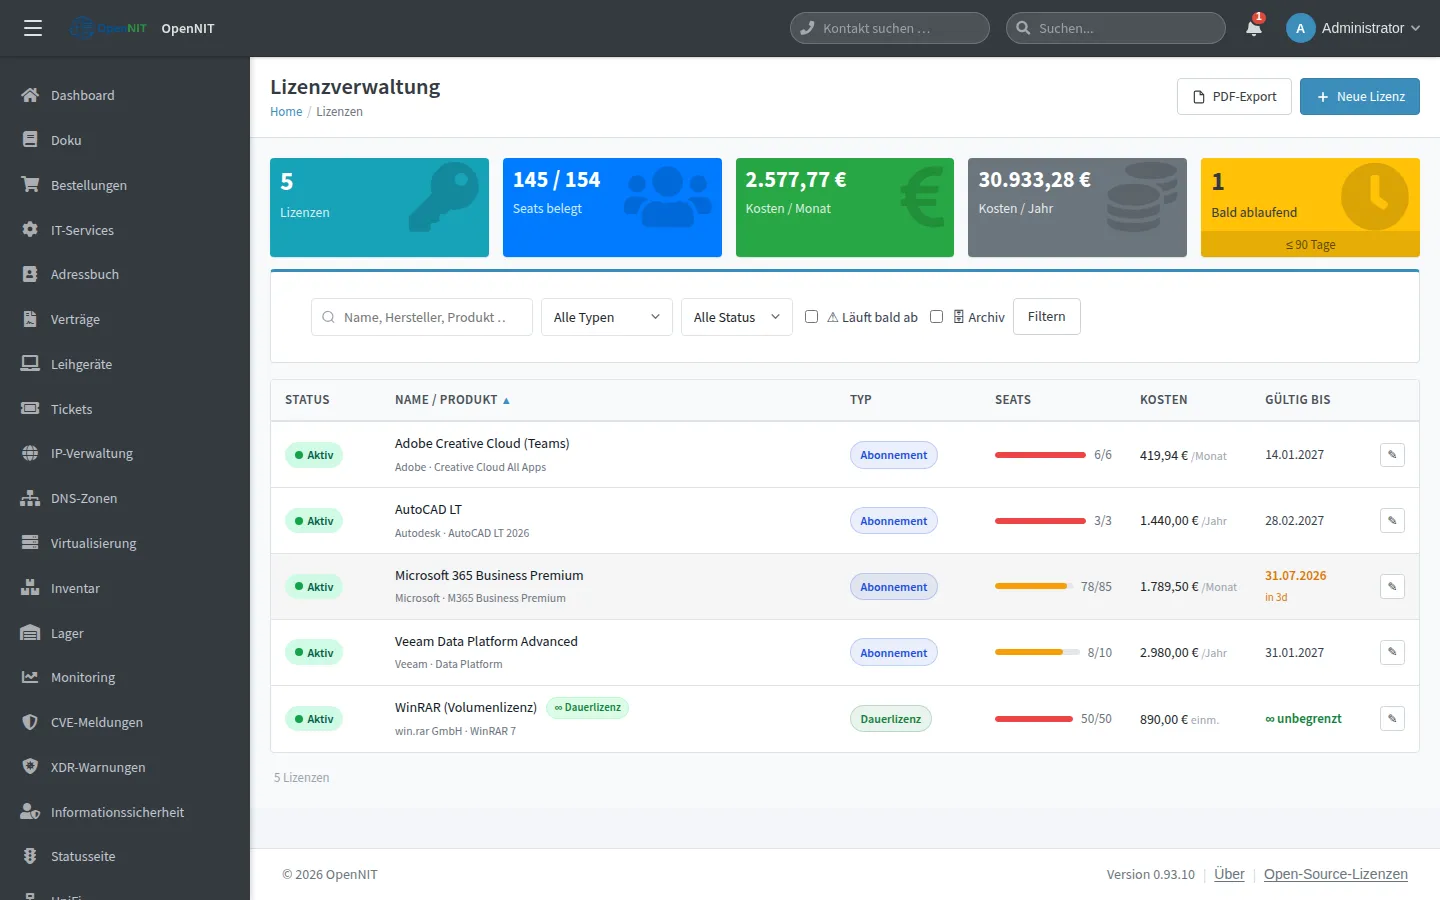This screenshot has width=1440, height=900.
Task: Click the Doku book icon
Action: coord(30,140)
